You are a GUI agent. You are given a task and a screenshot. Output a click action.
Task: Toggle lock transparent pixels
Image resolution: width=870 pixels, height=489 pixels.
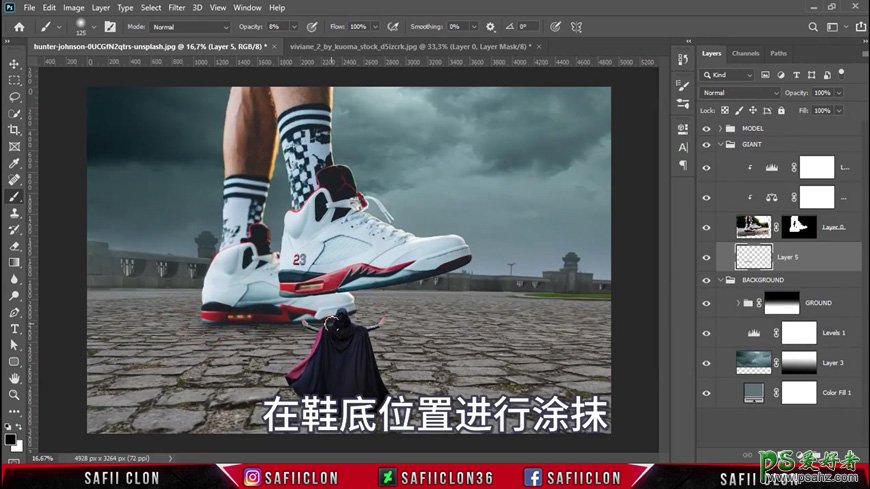point(725,110)
